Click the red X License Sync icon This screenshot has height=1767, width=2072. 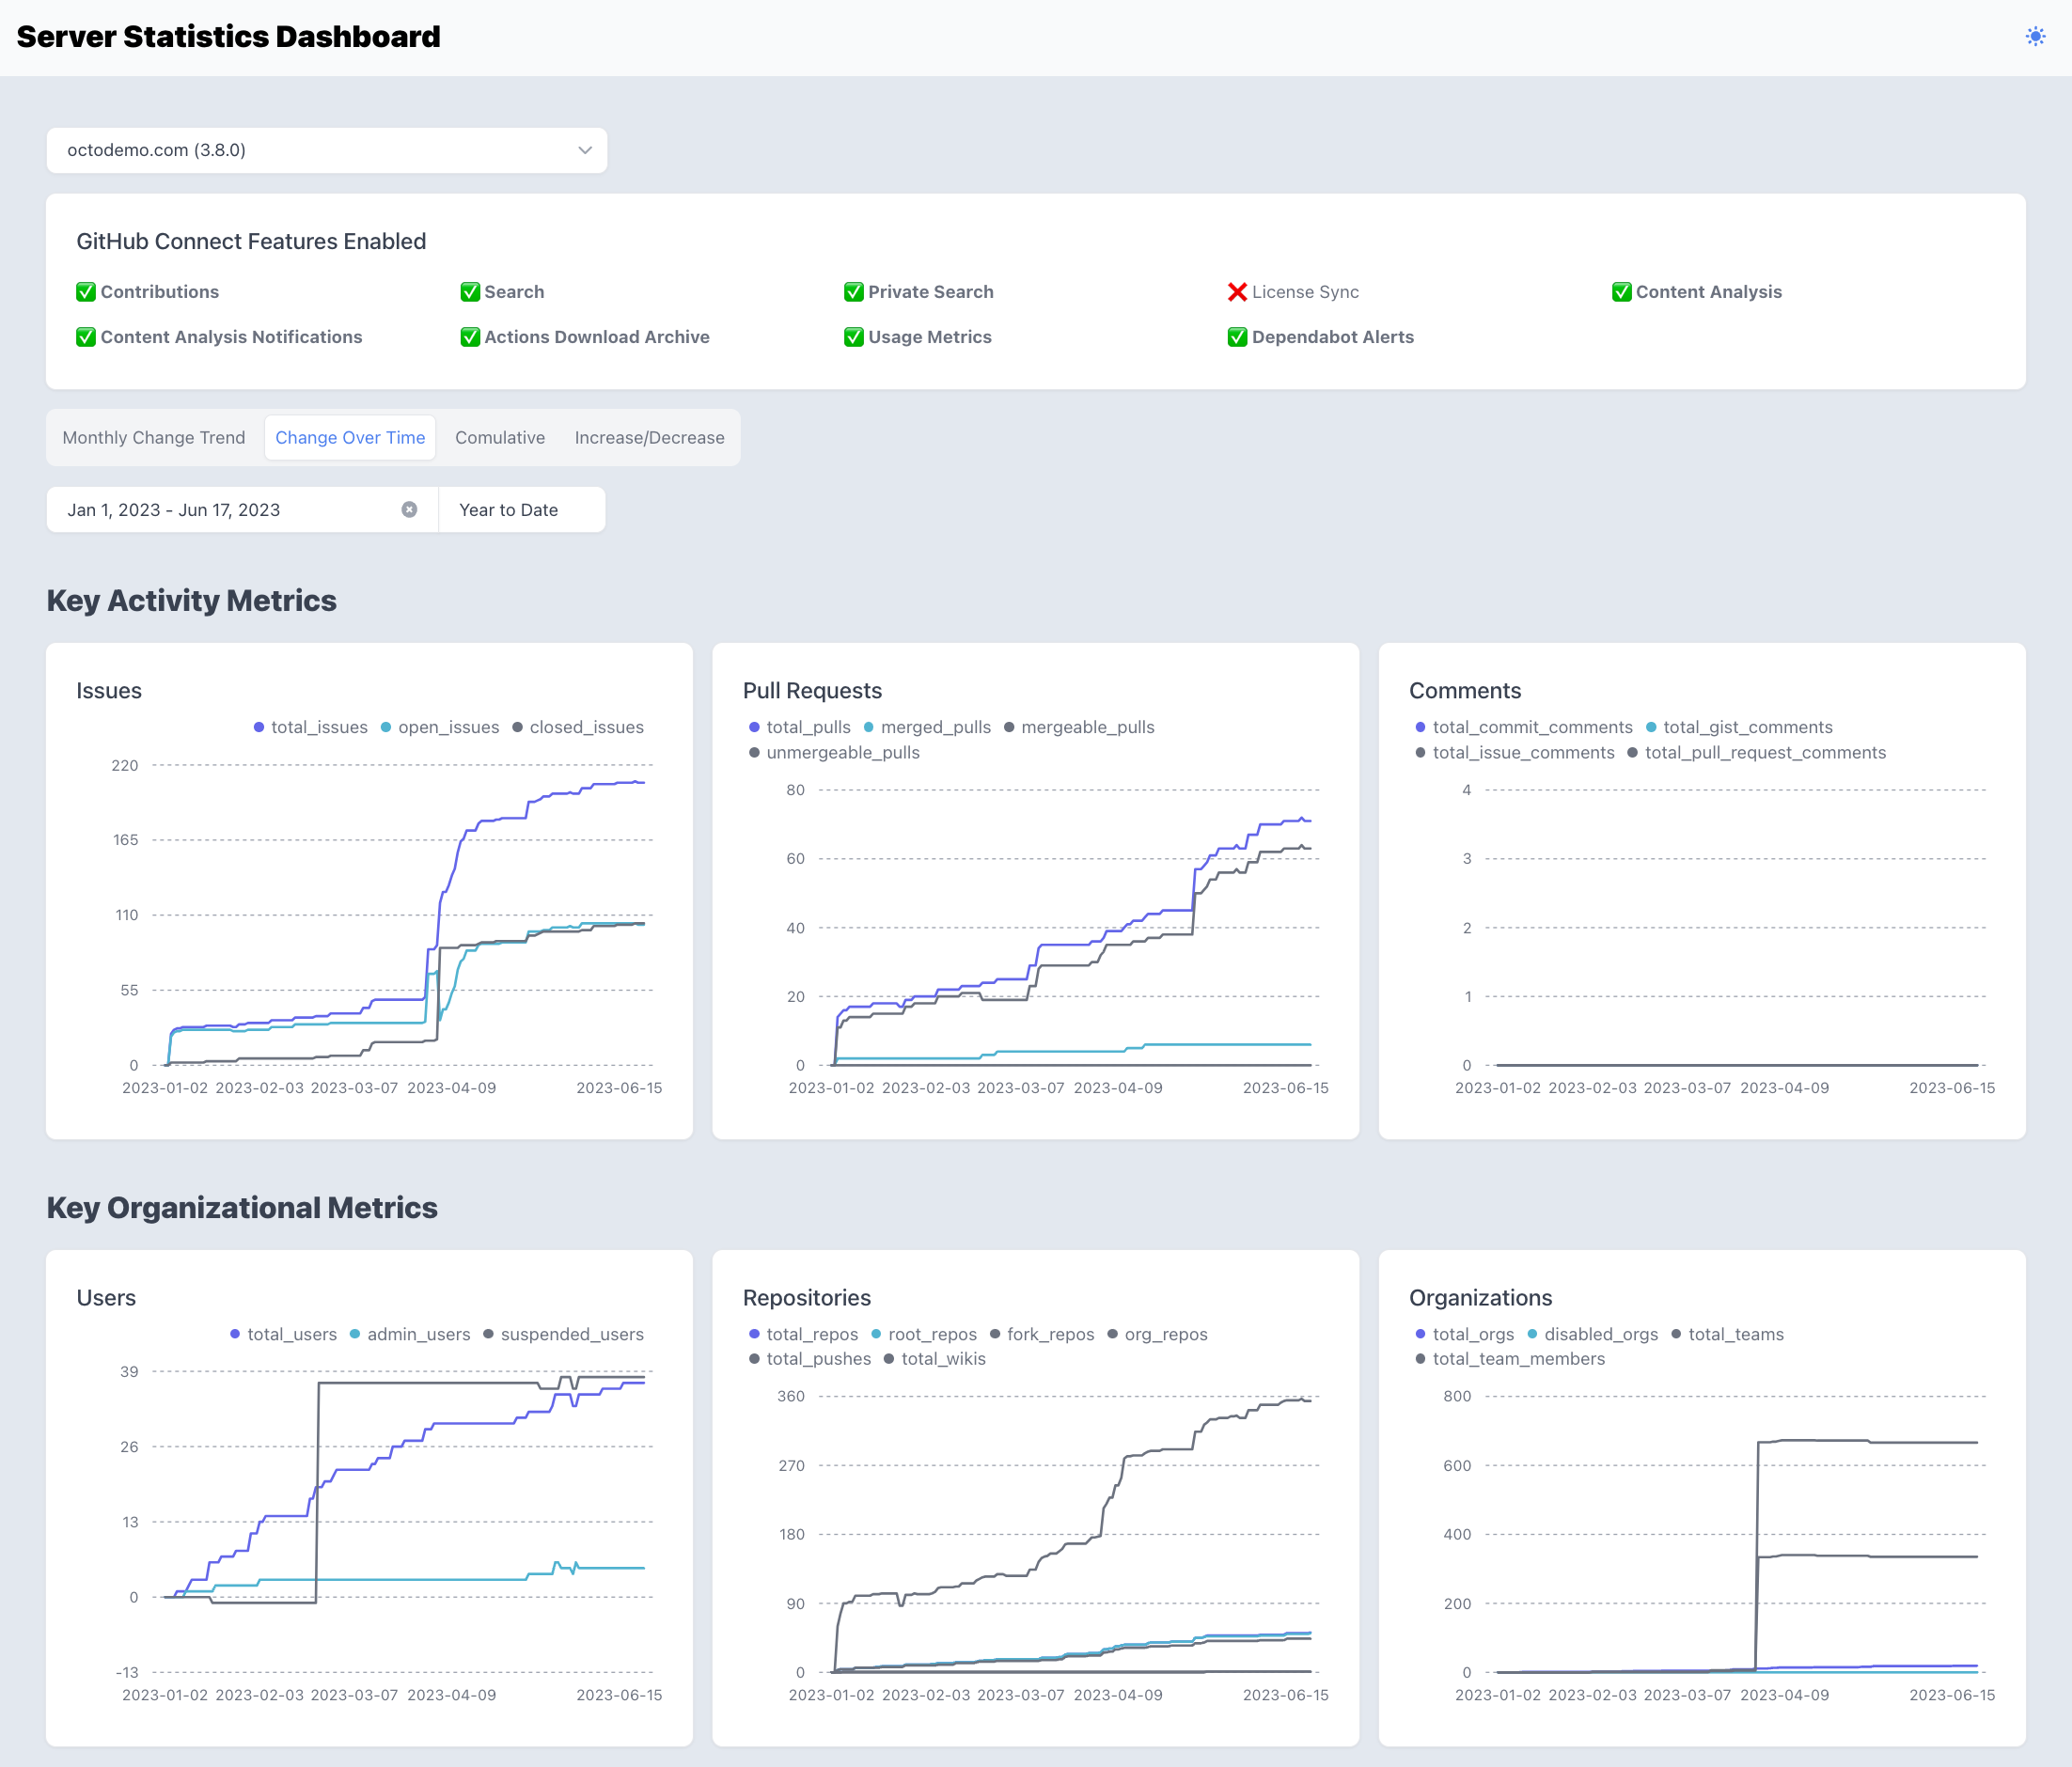point(1237,292)
